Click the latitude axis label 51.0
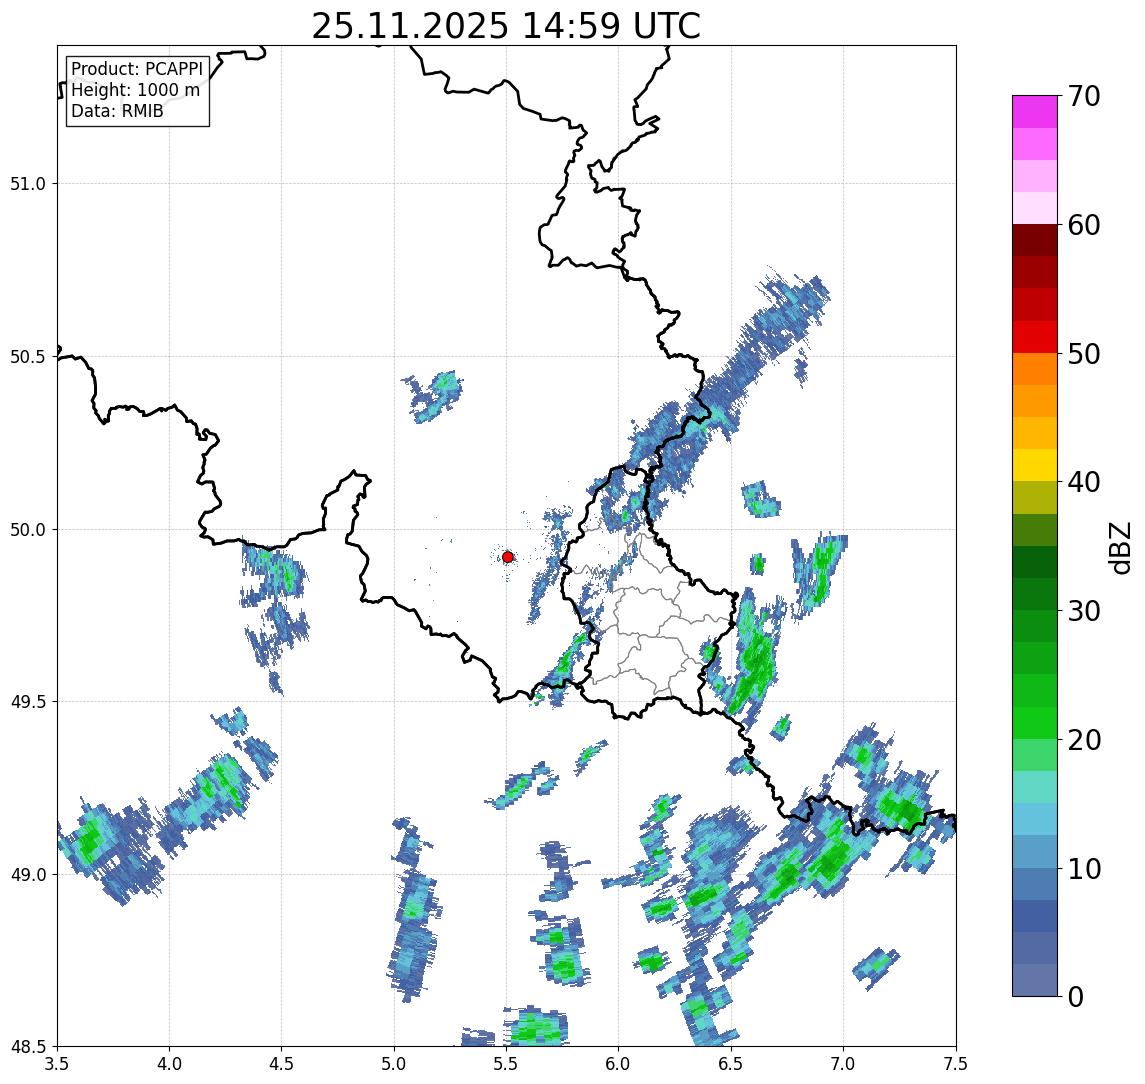Viewport: 1145px width, 1084px height. coord(28,184)
